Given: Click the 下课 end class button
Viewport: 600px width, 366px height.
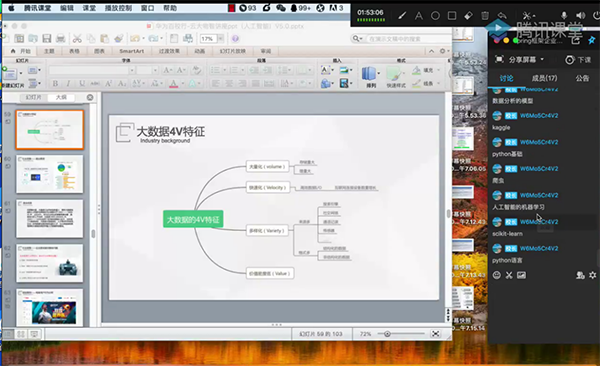Looking at the screenshot, I should coord(578,60).
